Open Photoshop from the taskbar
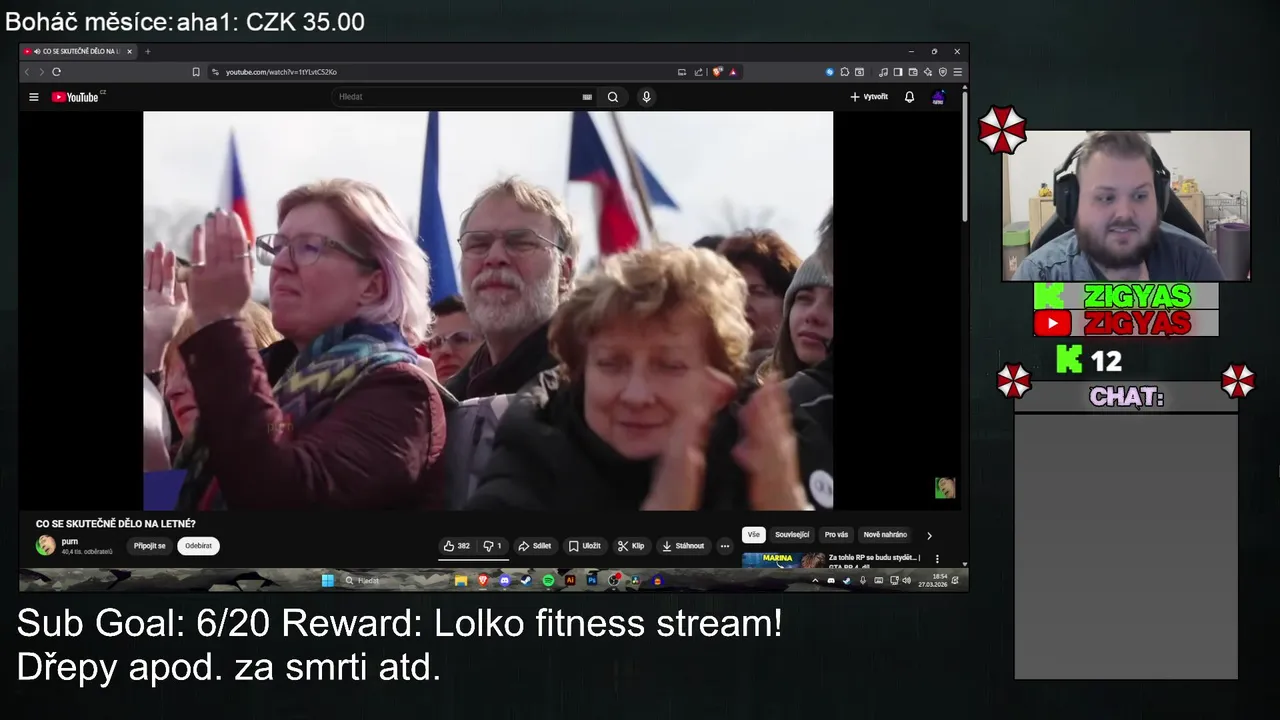This screenshot has height=720, width=1280. click(592, 580)
